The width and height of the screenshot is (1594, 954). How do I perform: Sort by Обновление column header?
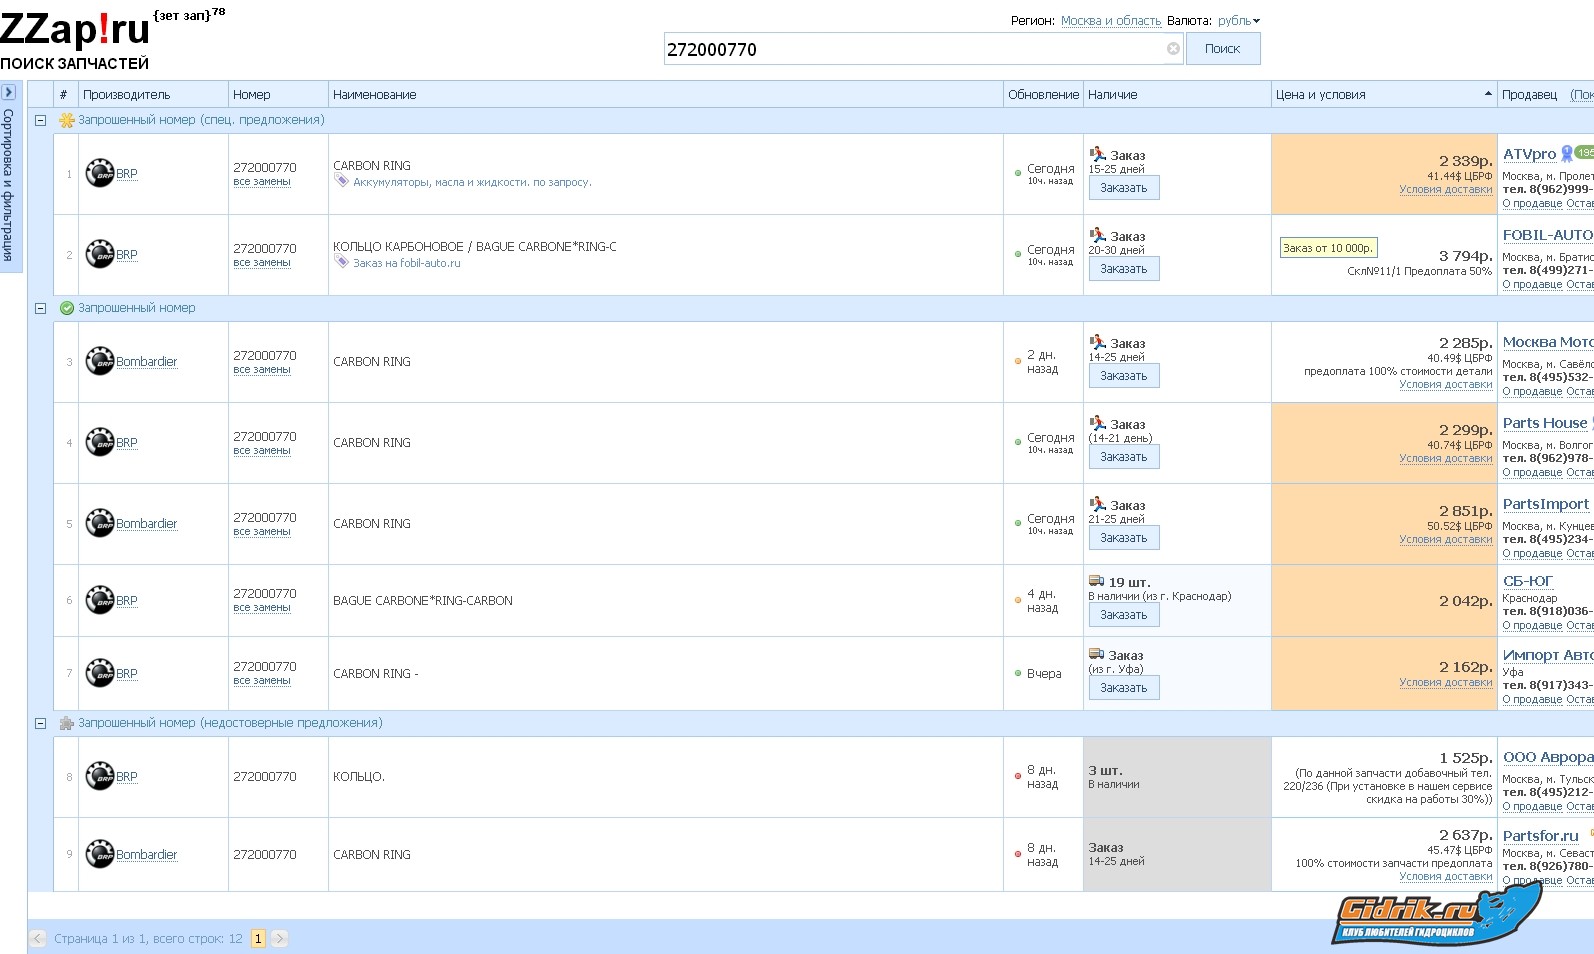(x=1043, y=95)
